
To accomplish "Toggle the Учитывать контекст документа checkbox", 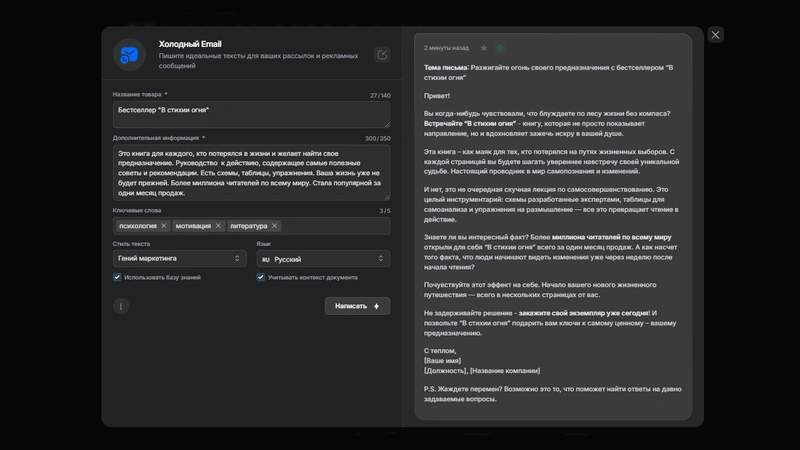I will 261,277.
